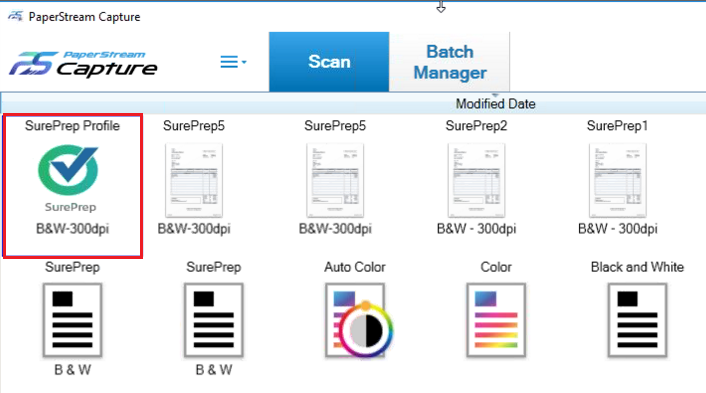The image size is (706, 393).
Task: Select the SurePrep Profile checkmark icon
Action: click(68, 170)
